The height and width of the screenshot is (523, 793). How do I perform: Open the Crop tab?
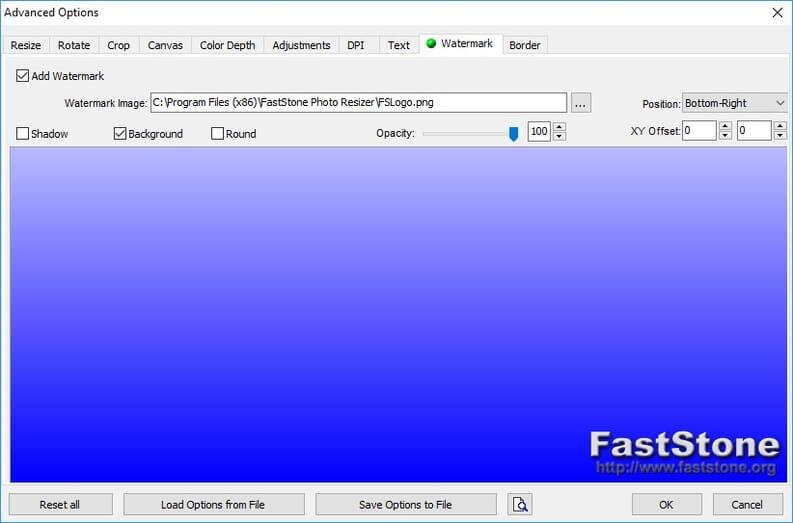(118, 45)
